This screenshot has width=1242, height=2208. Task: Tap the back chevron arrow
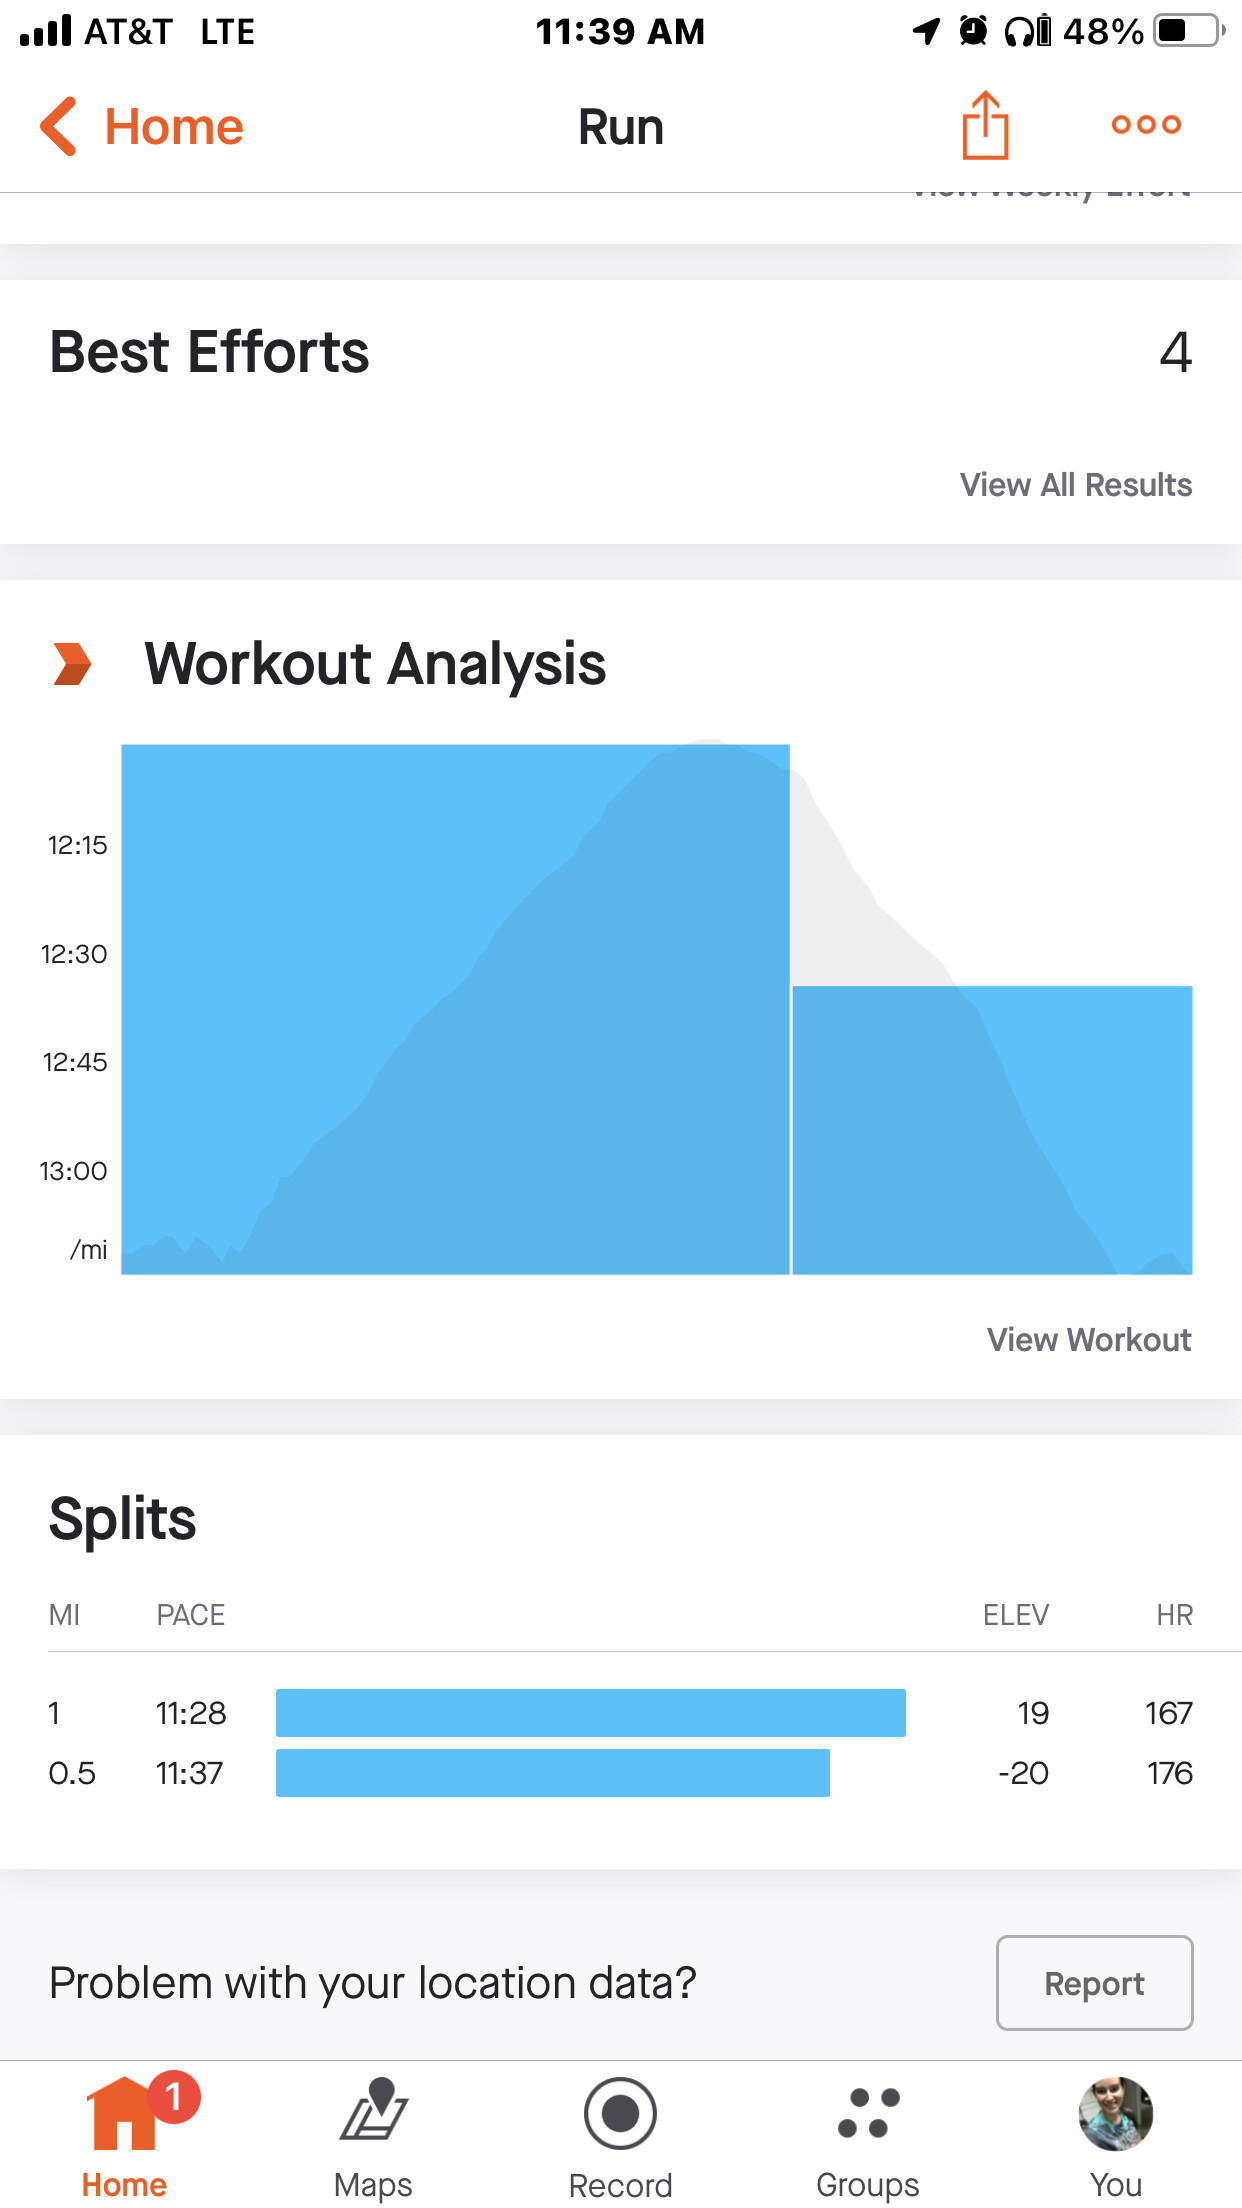[59, 127]
